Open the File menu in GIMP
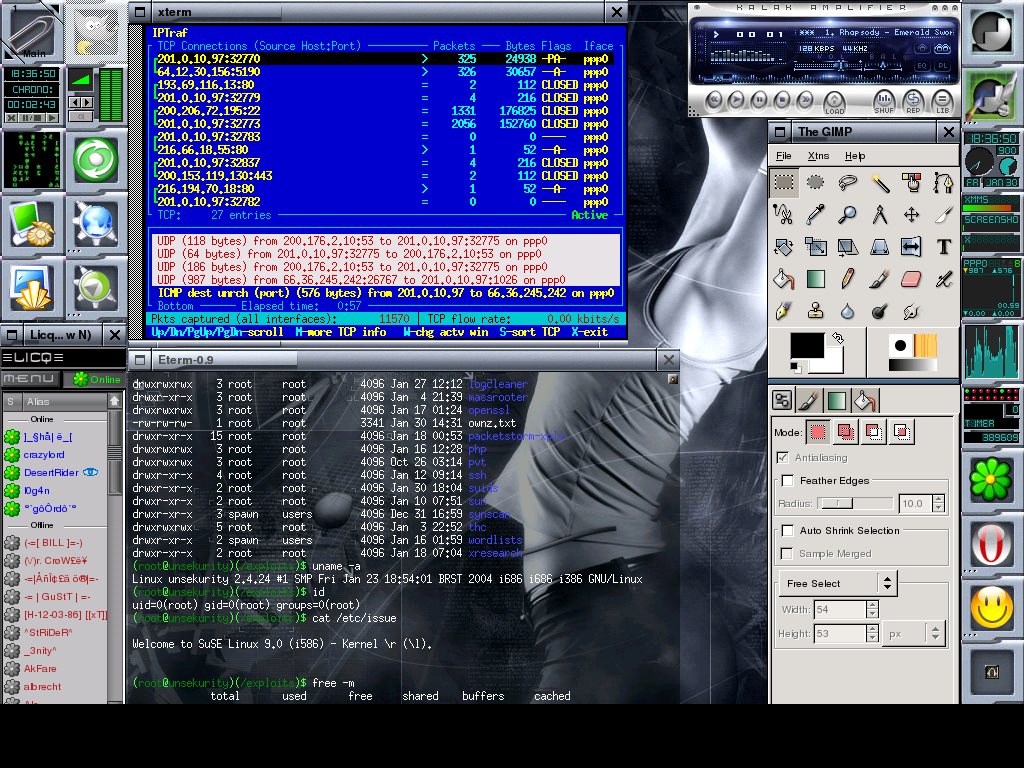The width and height of the screenshot is (1024, 768). (784, 155)
